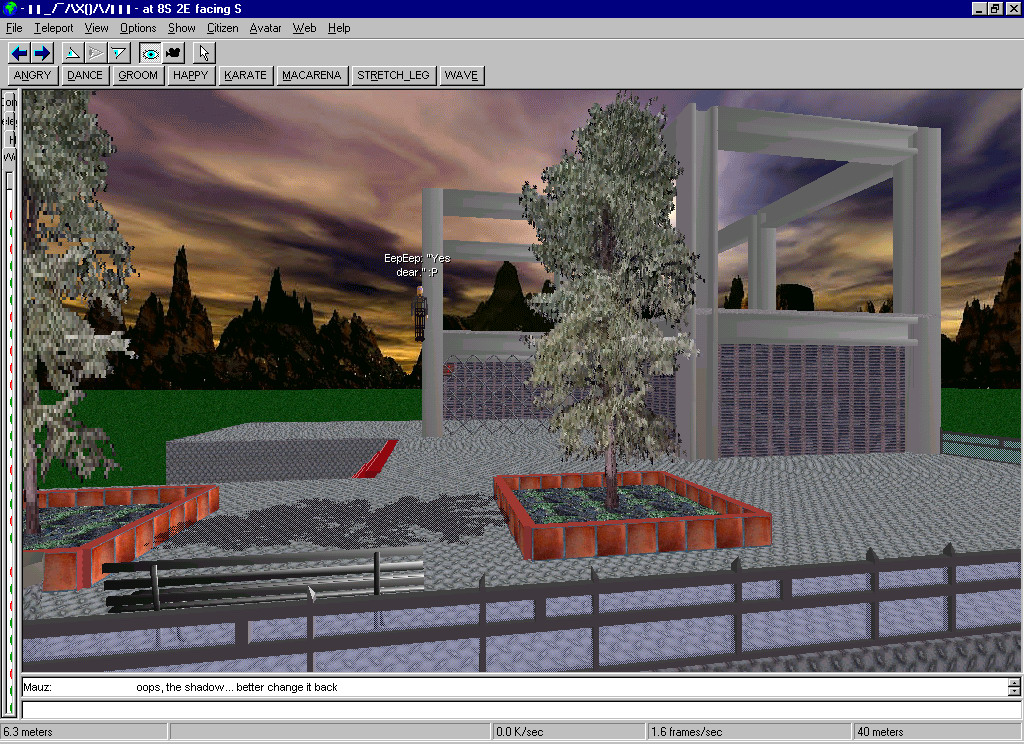This screenshot has height=744, width=1024.
Task: Expand the Show menu
Action: (181, 28)
